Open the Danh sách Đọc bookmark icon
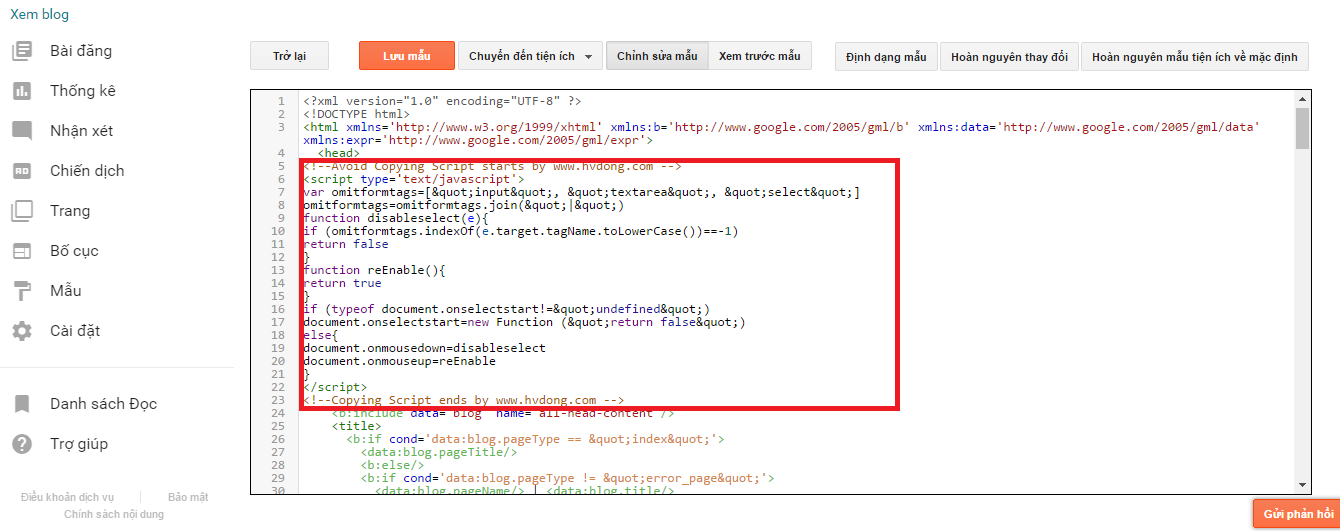Image resolution: width=1340 pixels, height=531 pixels. point(21,404)
